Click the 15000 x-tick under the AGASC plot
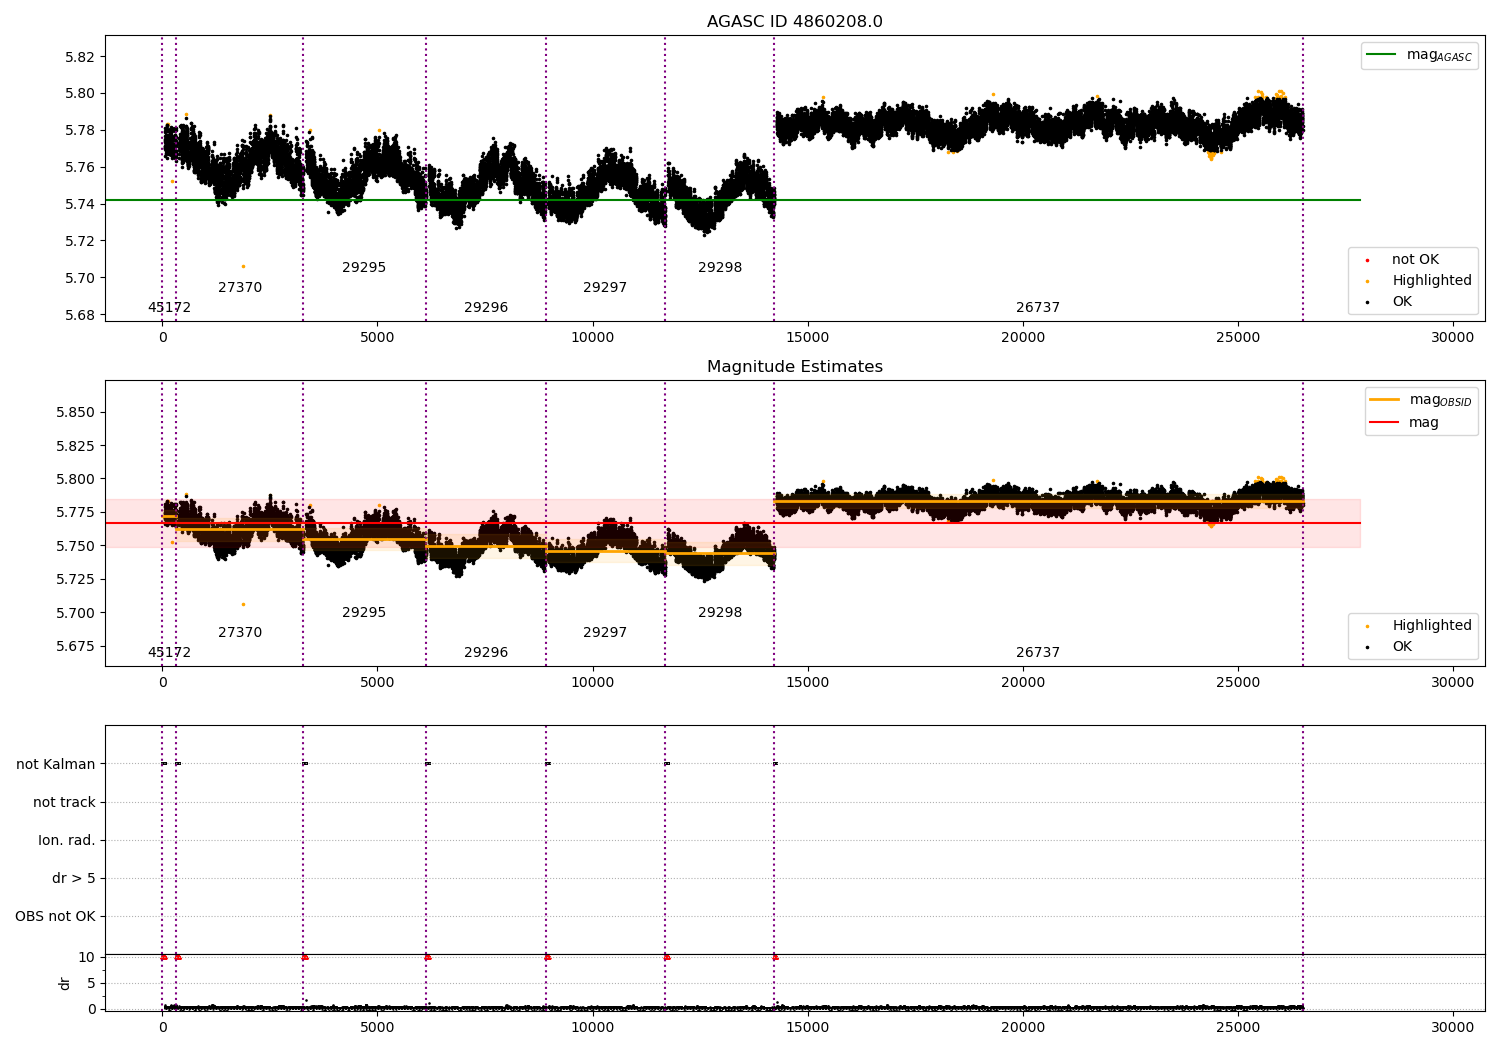The height and width of the screenshot is (1050, 1500). pos(808,338)
